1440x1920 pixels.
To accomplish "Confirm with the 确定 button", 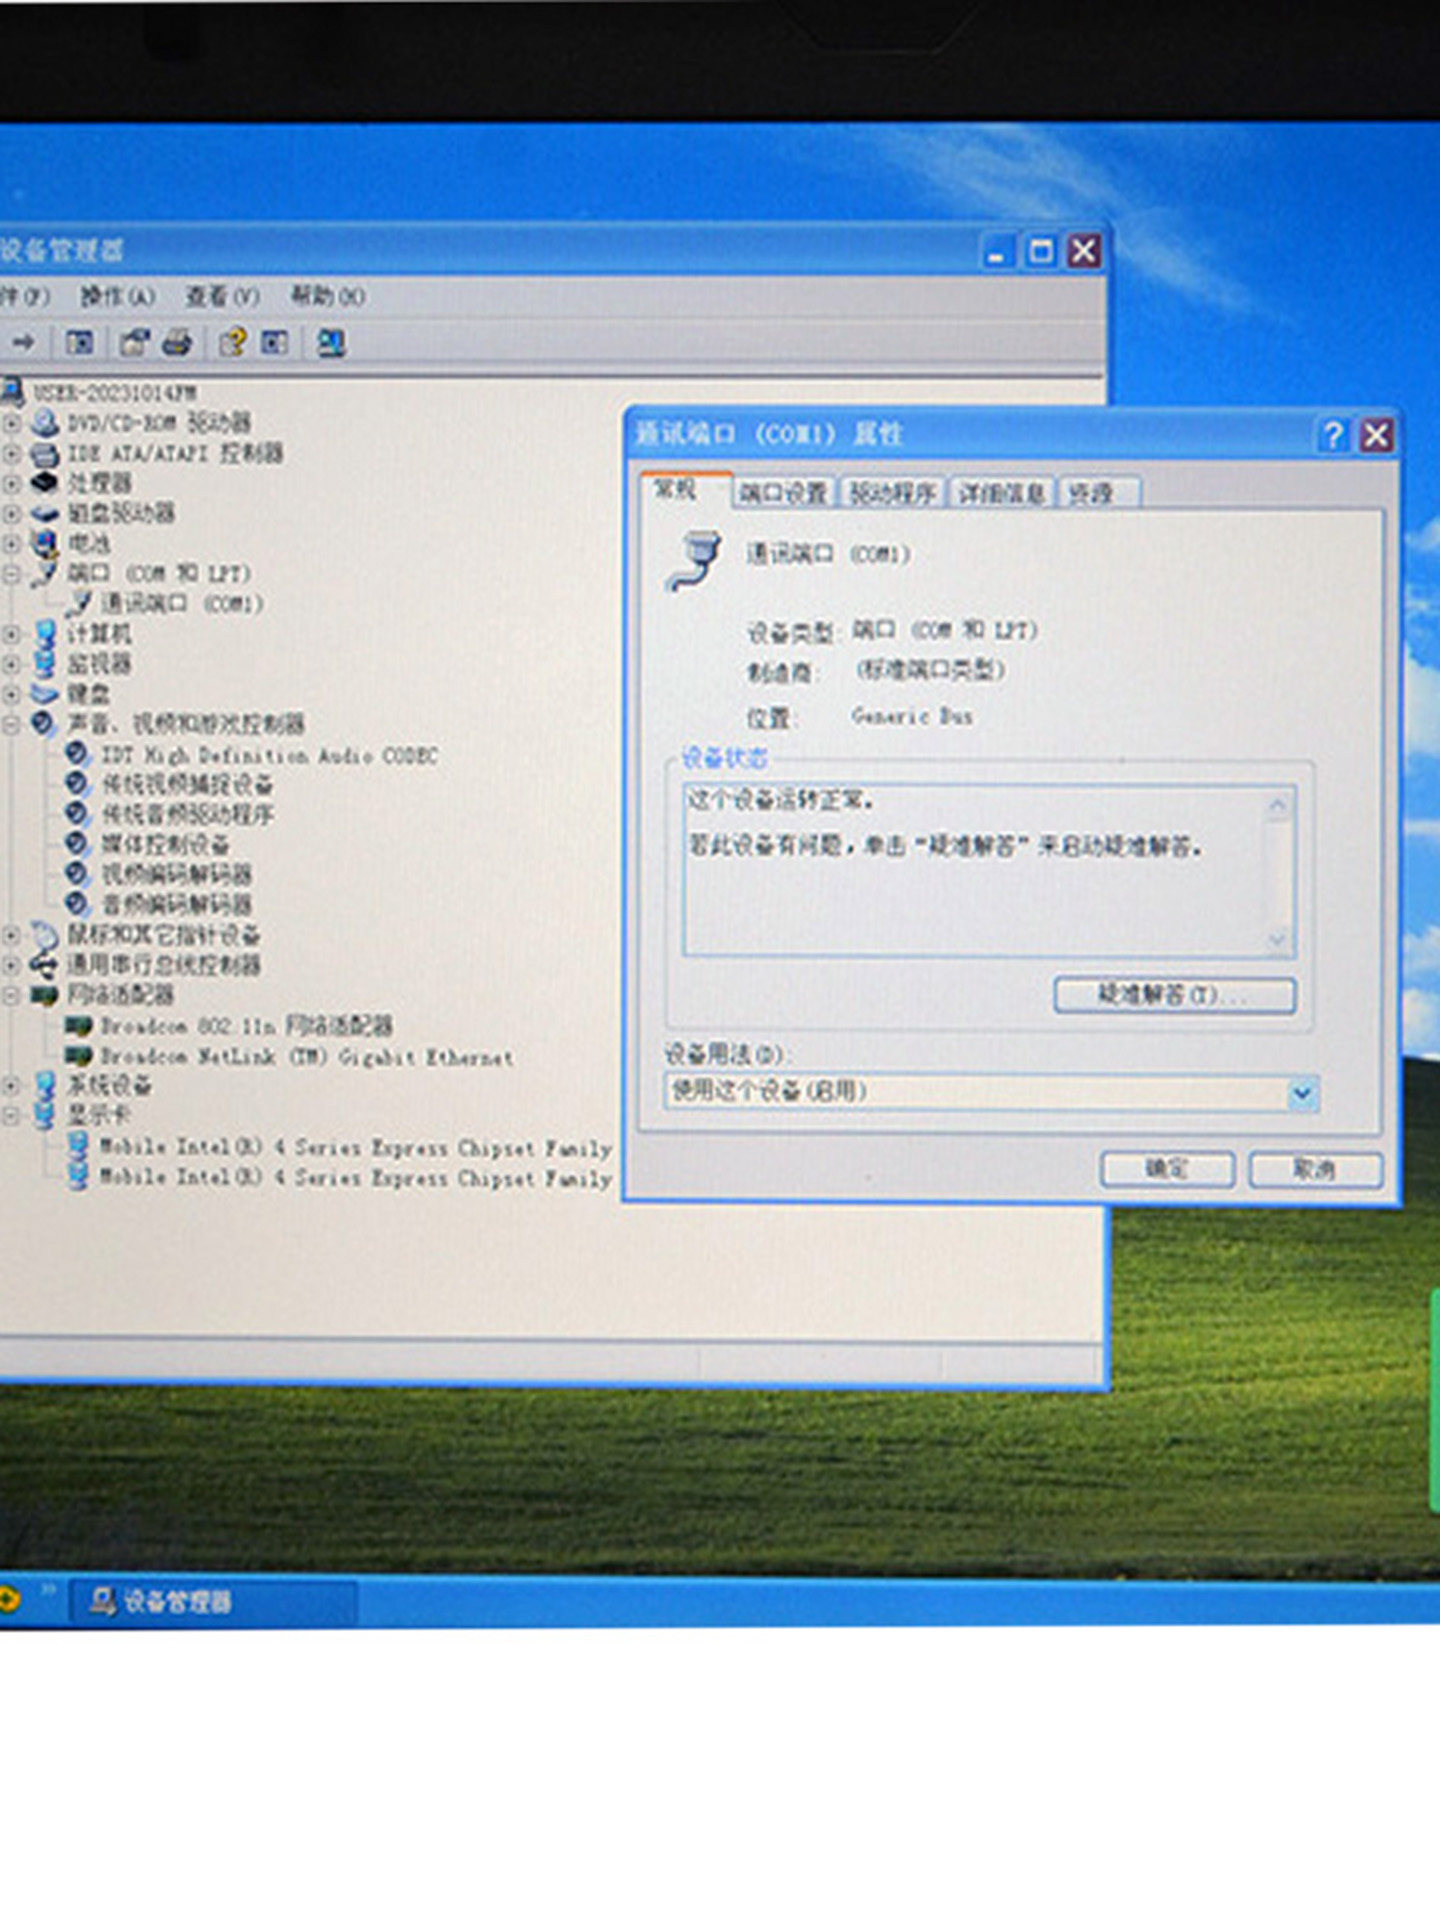I will pyautogui.click(x=1167, y=1169).
